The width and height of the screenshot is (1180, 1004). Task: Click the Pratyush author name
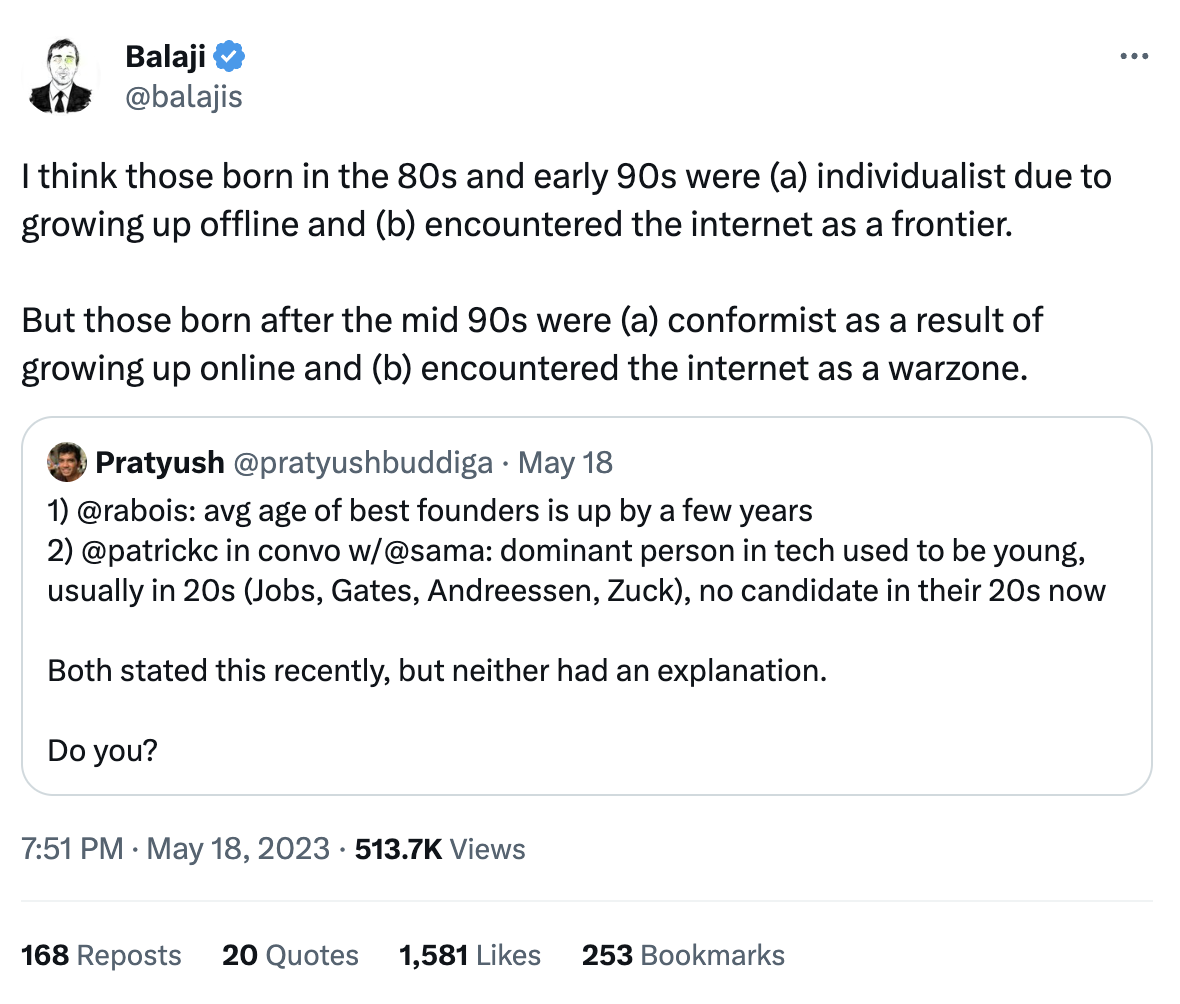(x=159, y=462)
